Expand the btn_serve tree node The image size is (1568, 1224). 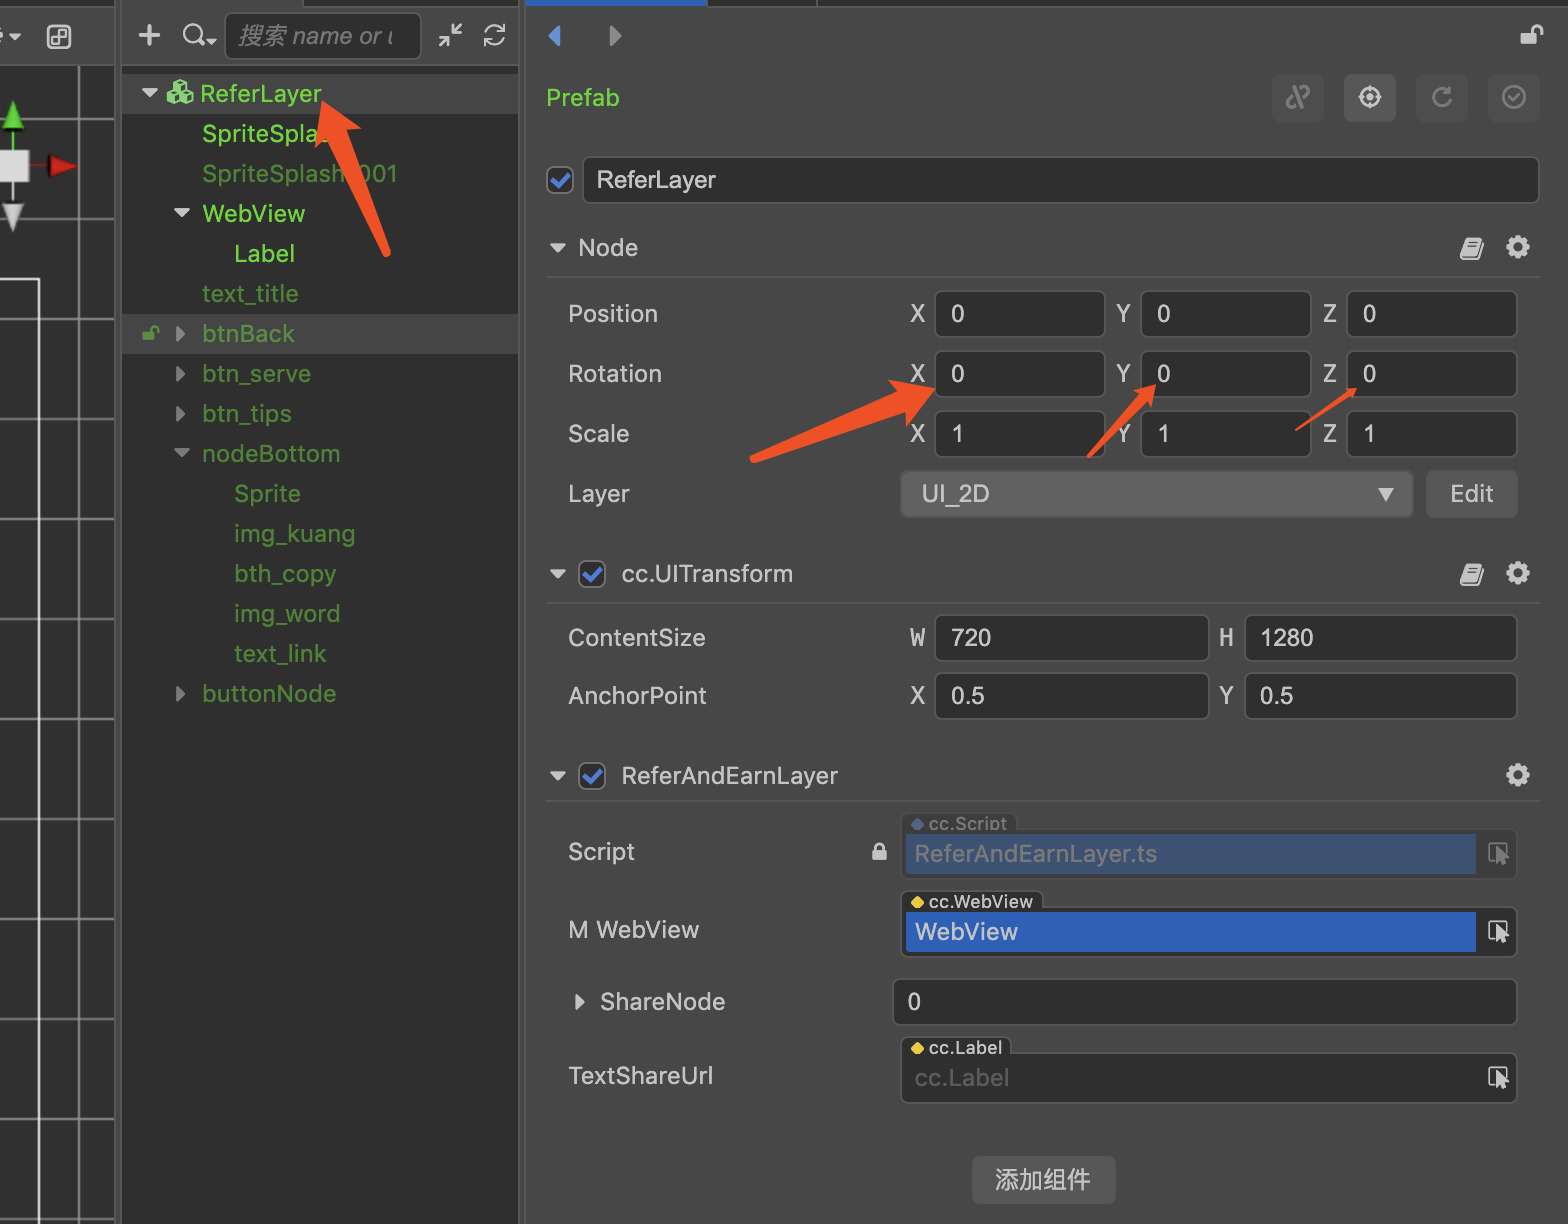[x=181, y=374]
